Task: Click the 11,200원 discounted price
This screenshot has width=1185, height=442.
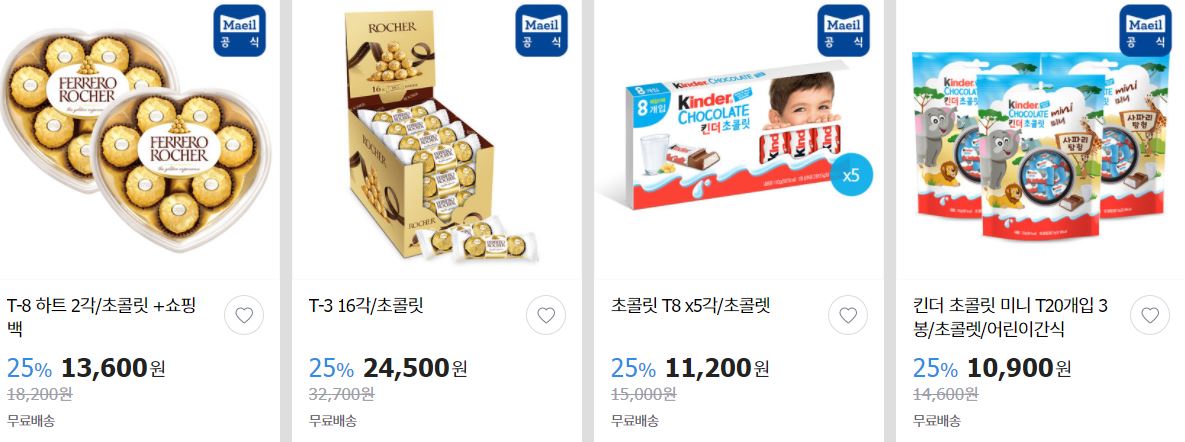Action: [717, 368]
